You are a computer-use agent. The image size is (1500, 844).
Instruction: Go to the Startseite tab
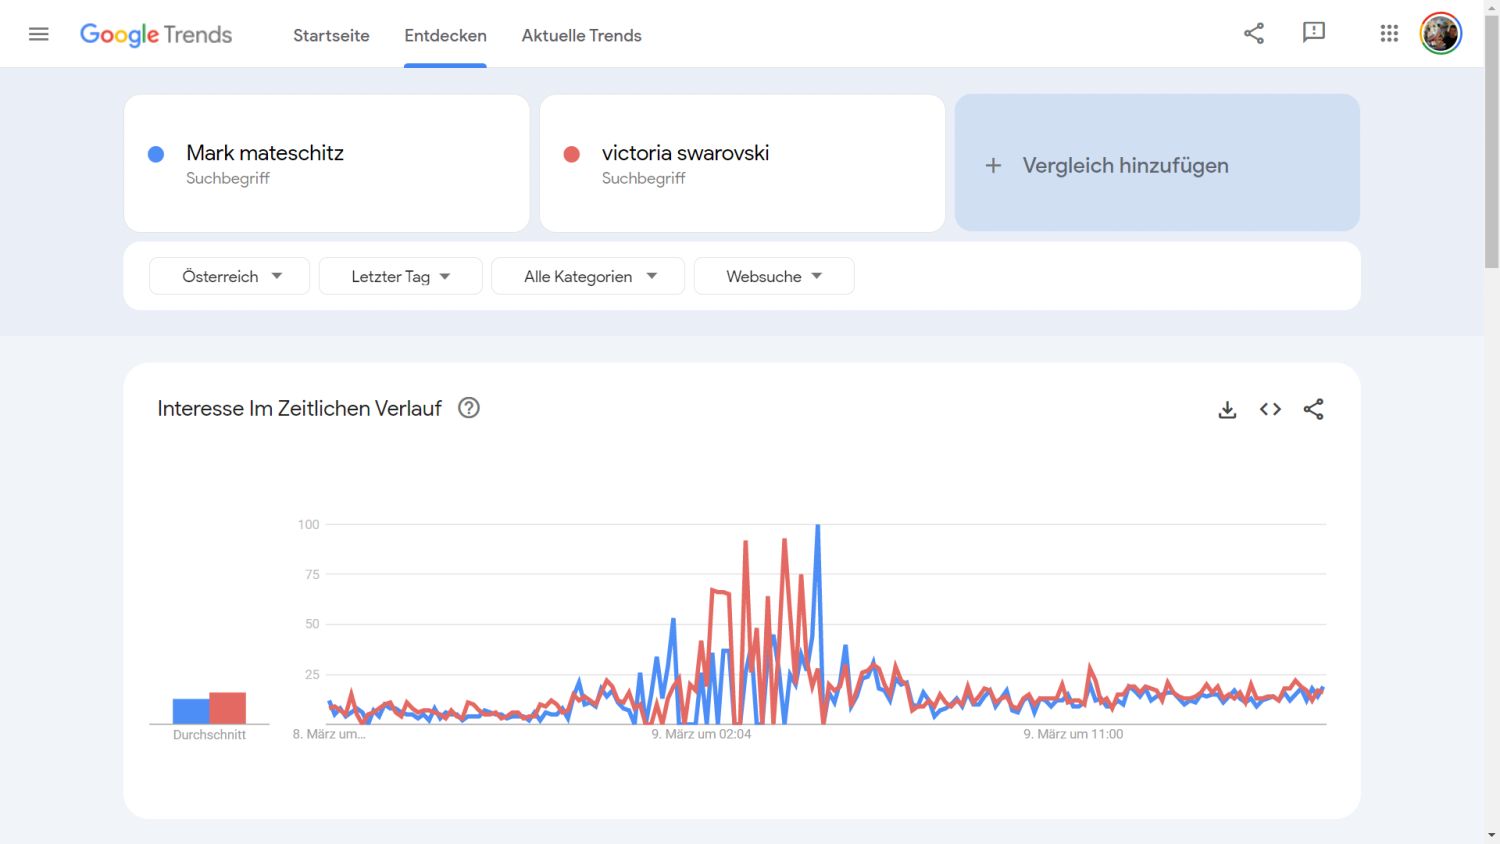(331, 35)
